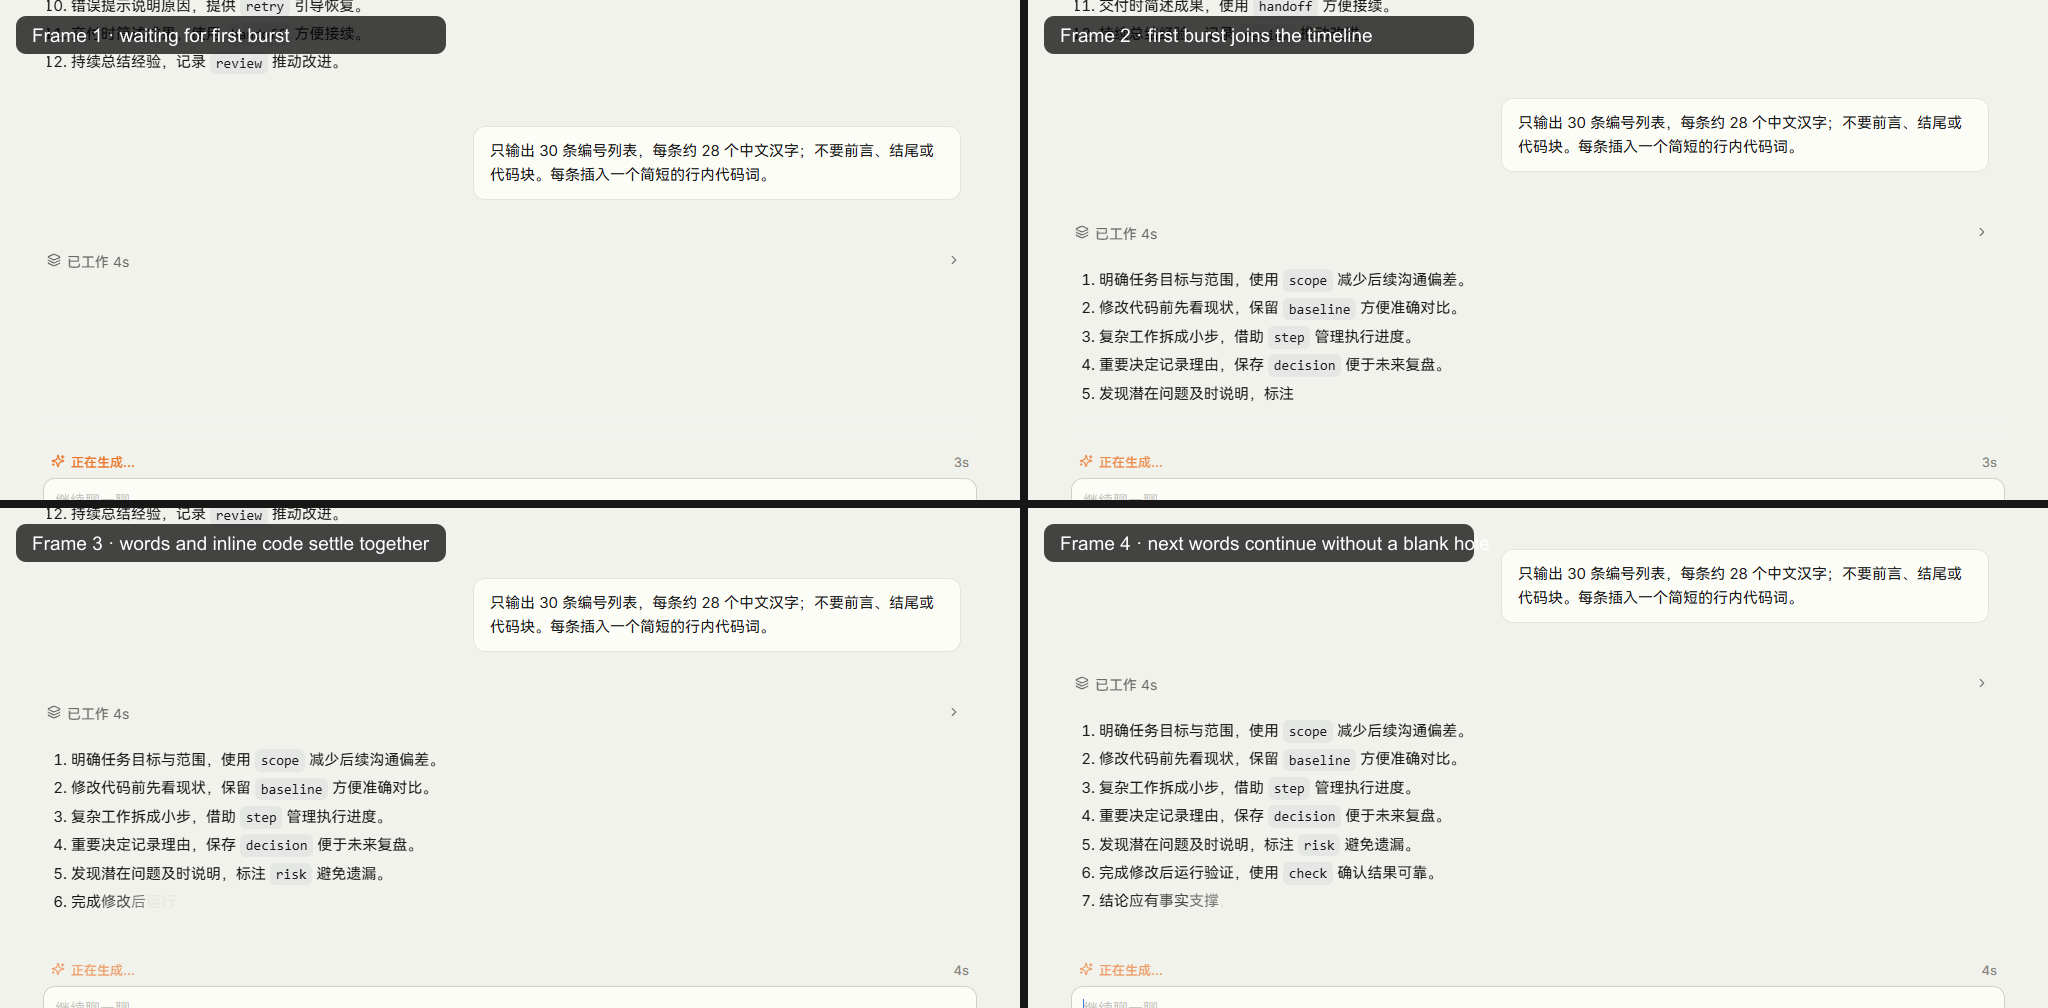2048x1008 pixels.
Task: Click the decision code chip in Frame 3
Action: (x=276, y=846)
